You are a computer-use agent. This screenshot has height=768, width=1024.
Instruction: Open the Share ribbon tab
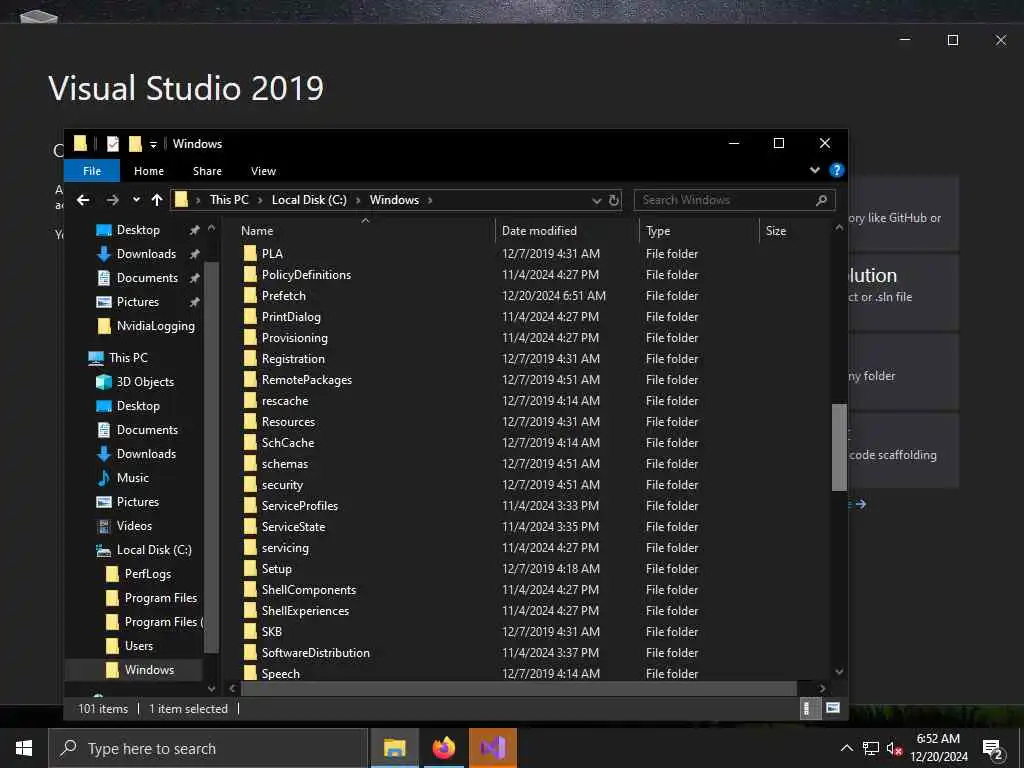(207, 171)
